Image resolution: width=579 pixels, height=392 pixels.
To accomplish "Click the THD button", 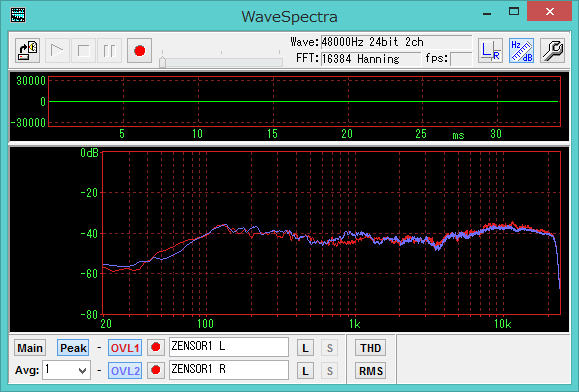I will (x=370, y=348).
